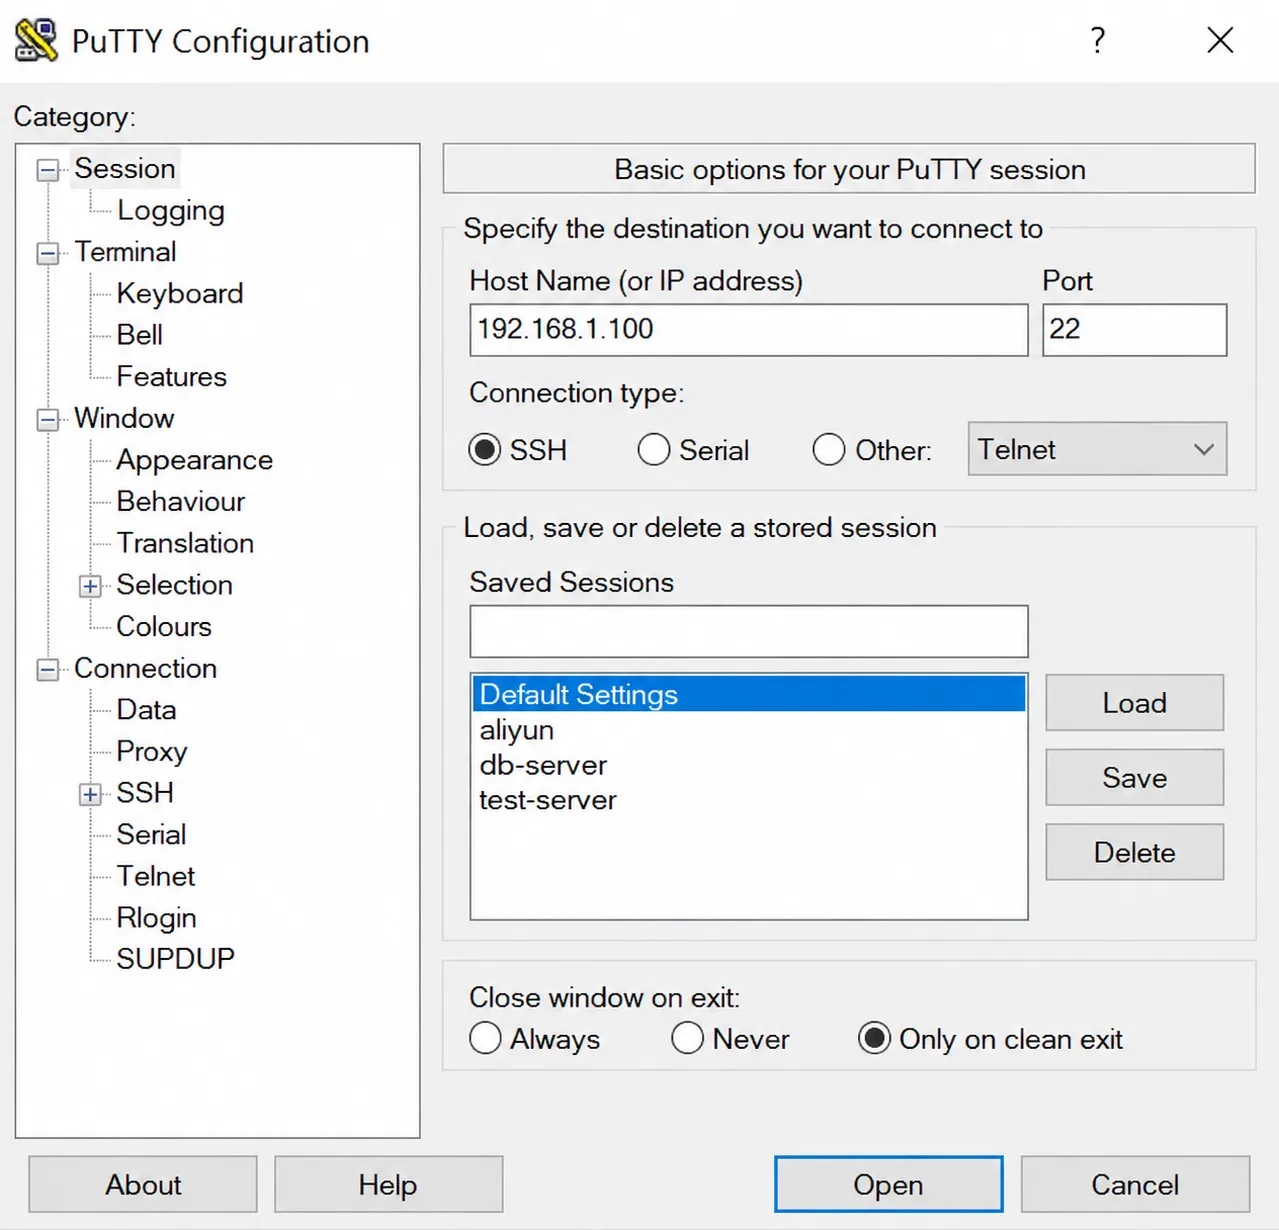Open the Logging category
This screenshot has width=1279, height=1230.
[171, 210]
